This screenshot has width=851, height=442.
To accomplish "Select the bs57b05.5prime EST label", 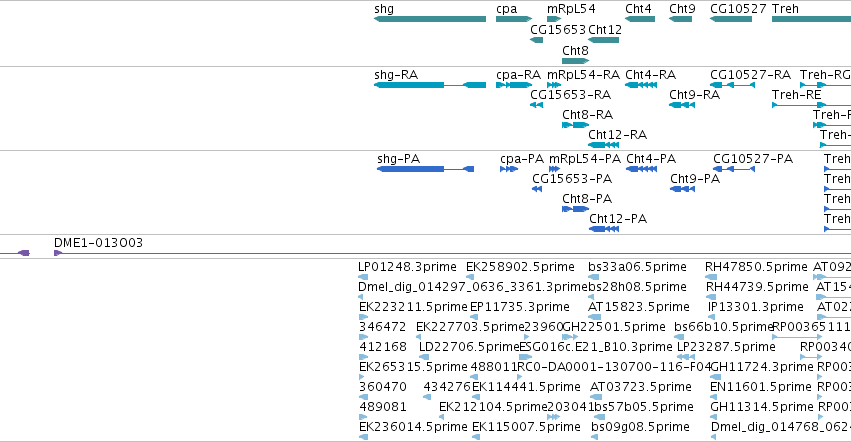I will (x=642, y=408).
